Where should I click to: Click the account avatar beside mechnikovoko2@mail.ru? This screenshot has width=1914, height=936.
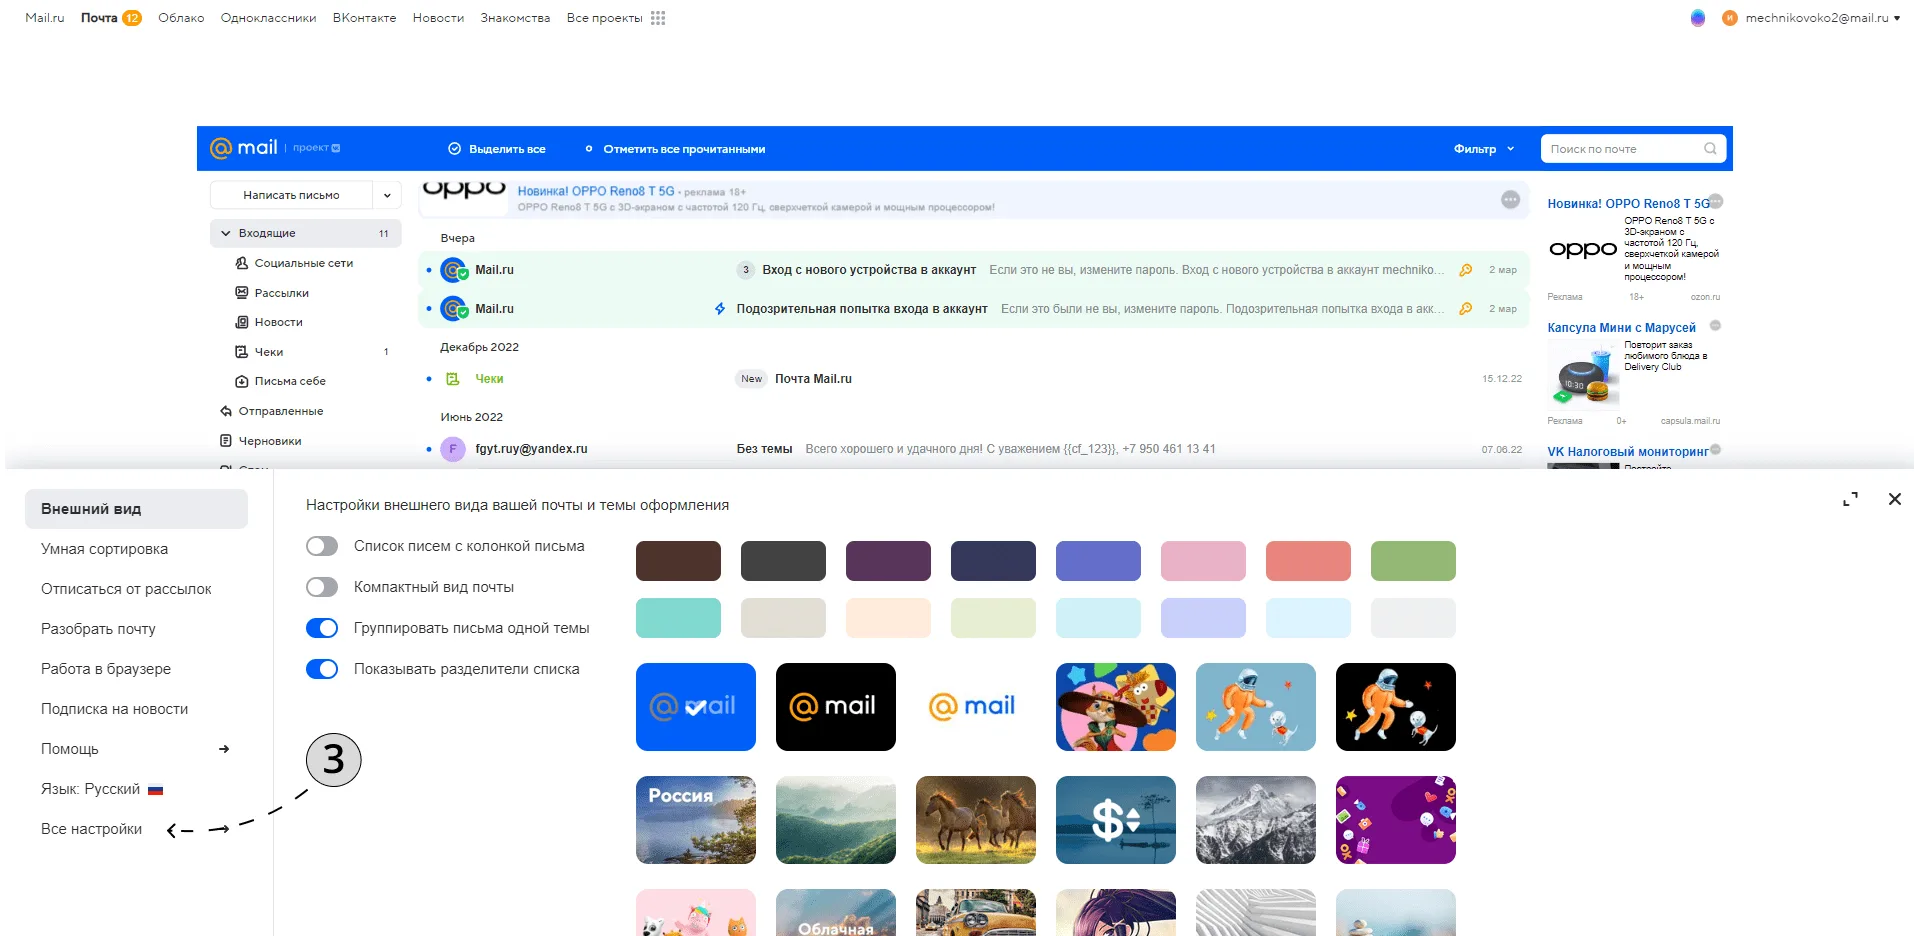tap(1730, 18)
